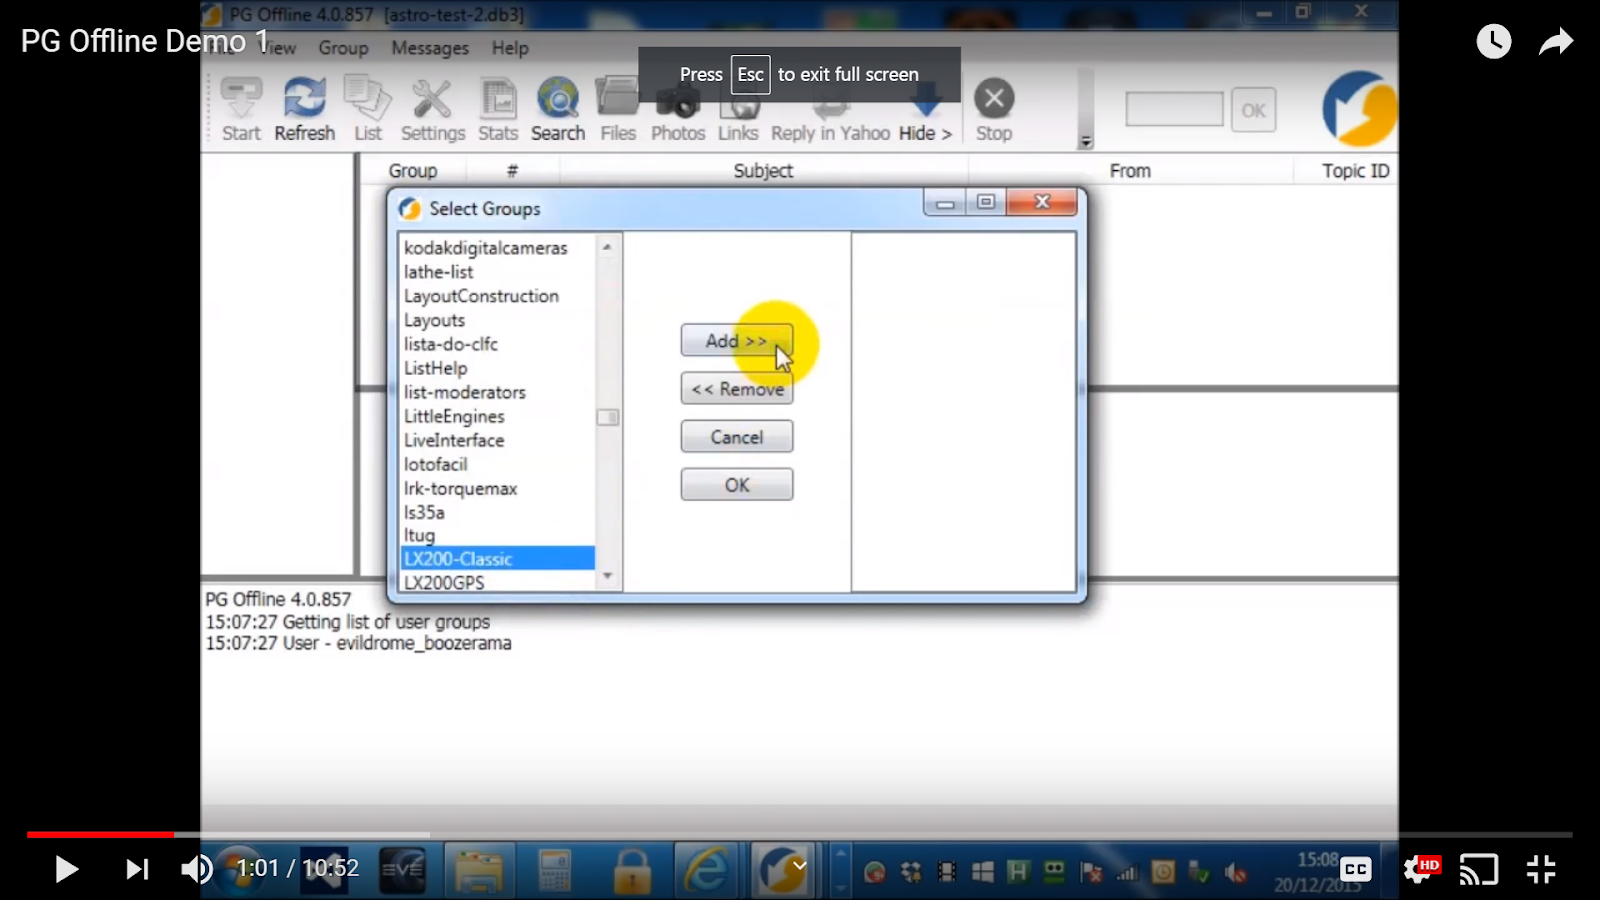Click the Stop toolbar icon
Image resolution: width=1600 pixels, height=900 pixels.
tap(994, 109)
